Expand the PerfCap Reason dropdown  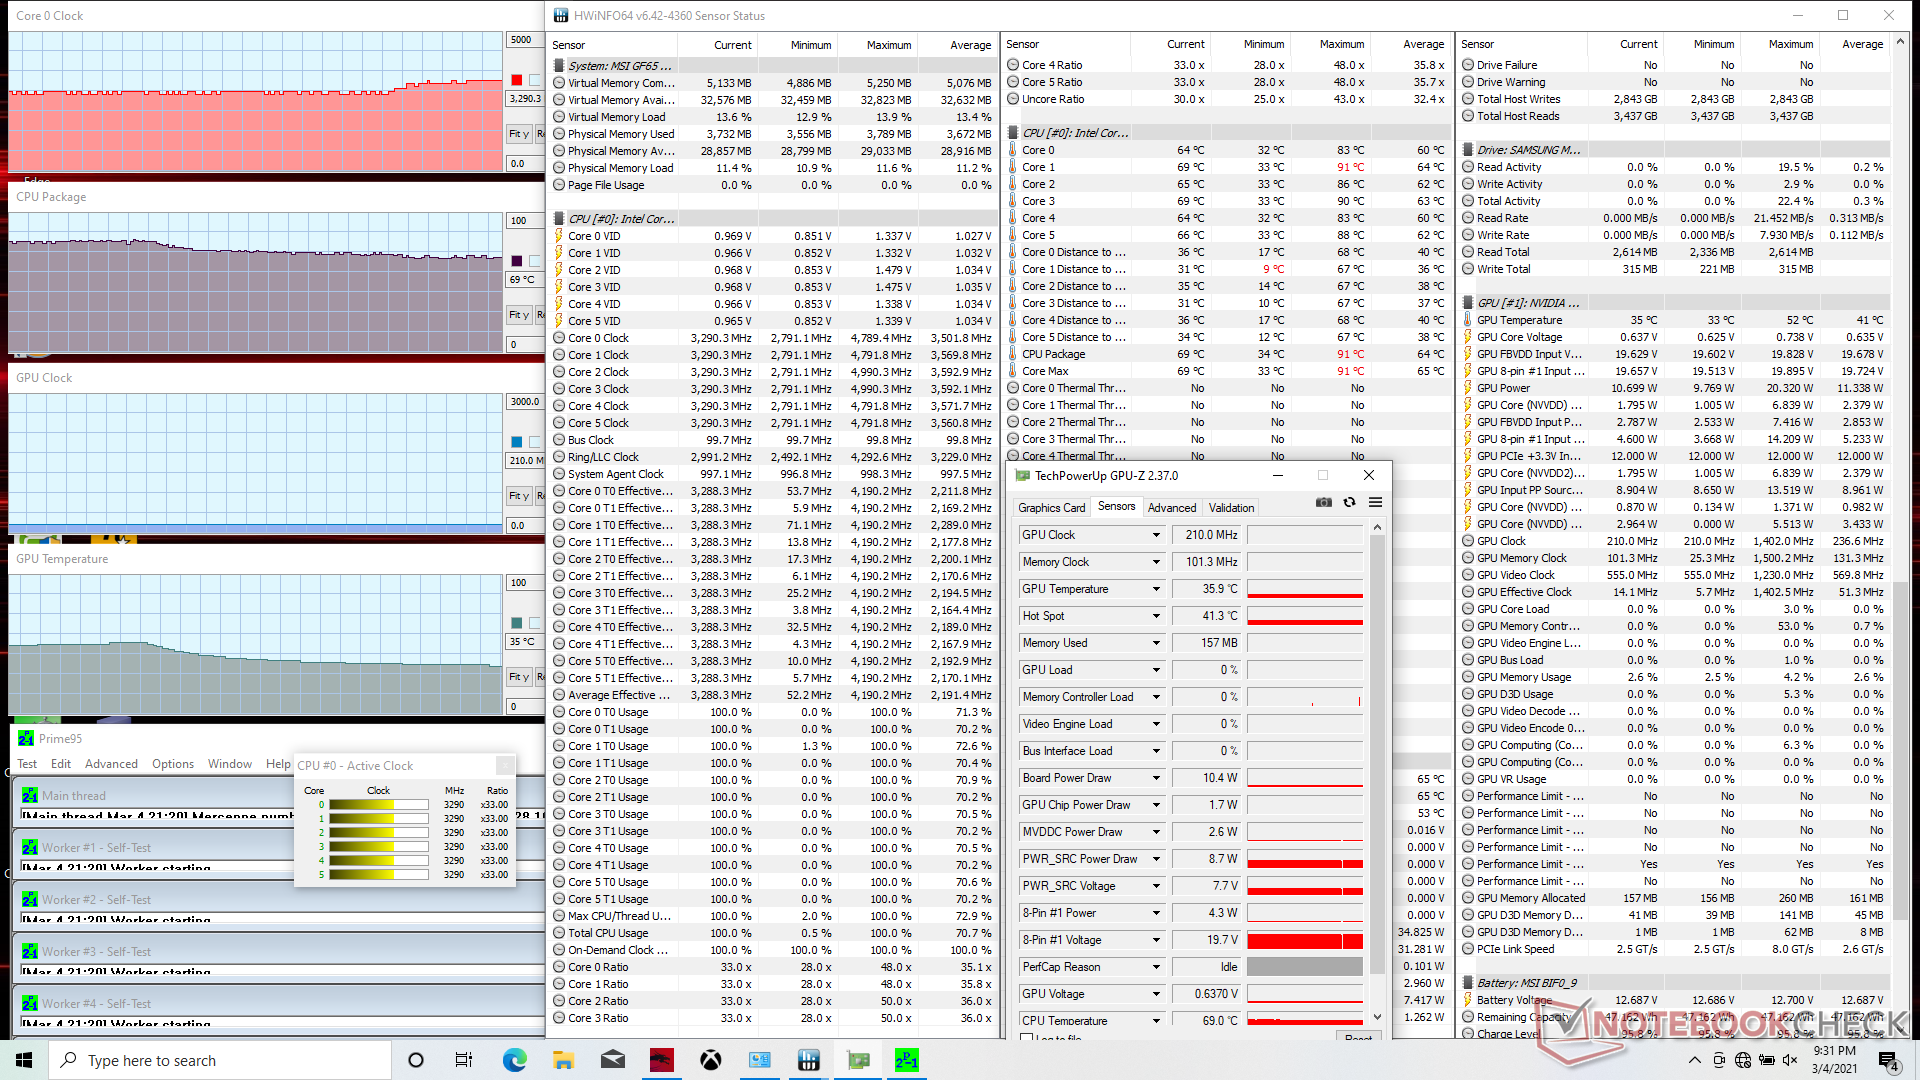click(x=1156, y=967)
